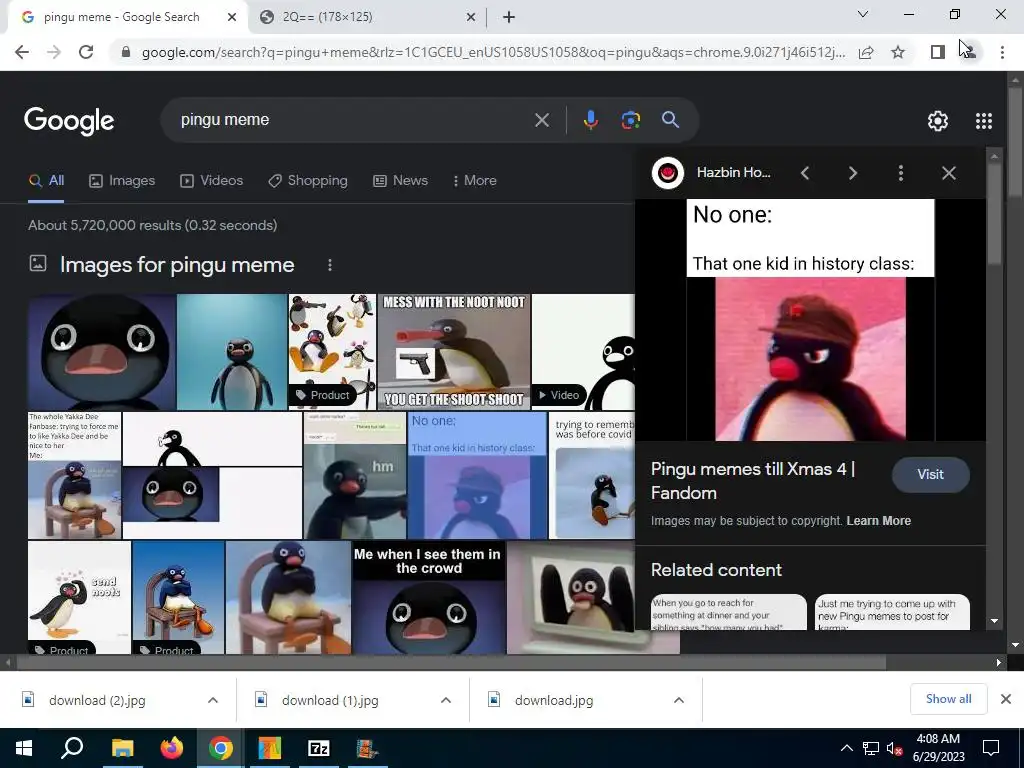Viewport: 1024px width, 768px height.
Task: Start voice search with microphone icon
Action: [x=590, y=120]
